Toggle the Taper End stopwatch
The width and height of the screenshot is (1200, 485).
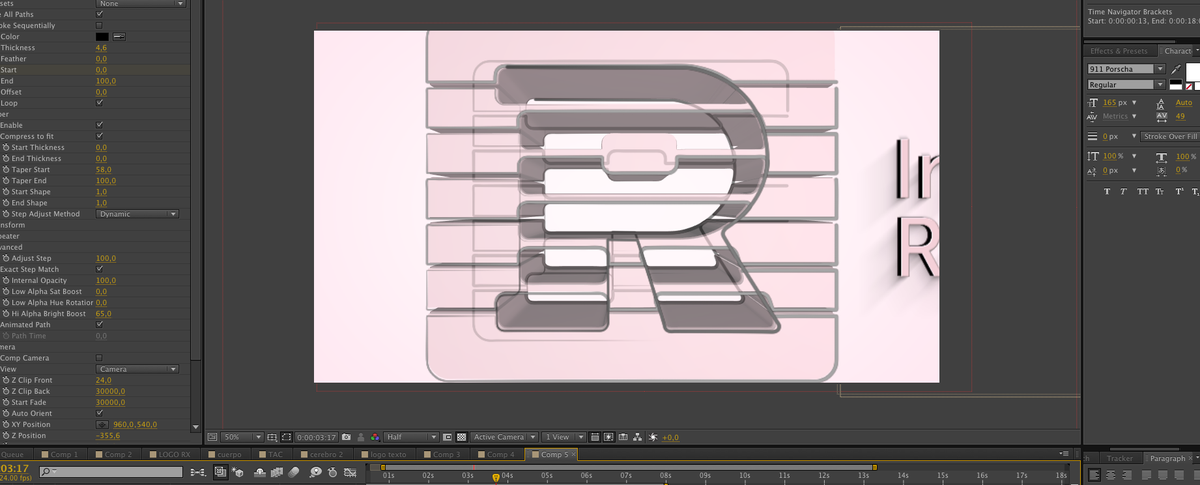click(6, 181)
